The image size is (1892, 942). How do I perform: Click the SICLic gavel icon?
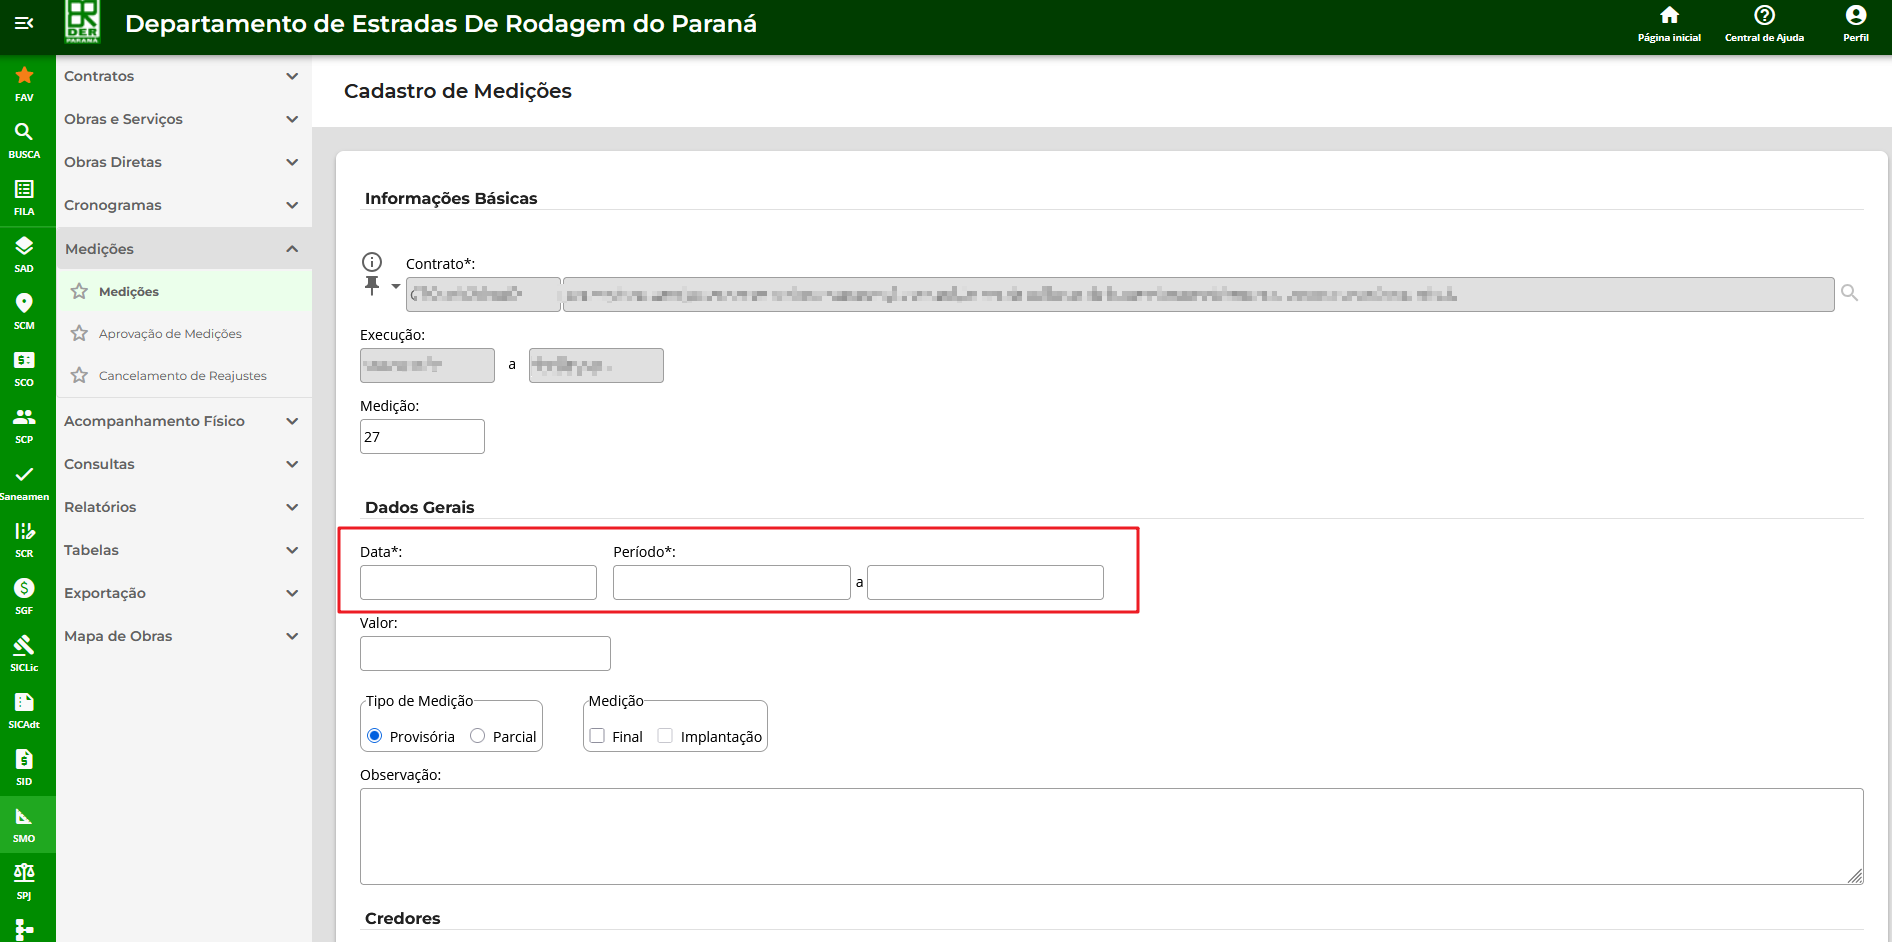point(24,652)
